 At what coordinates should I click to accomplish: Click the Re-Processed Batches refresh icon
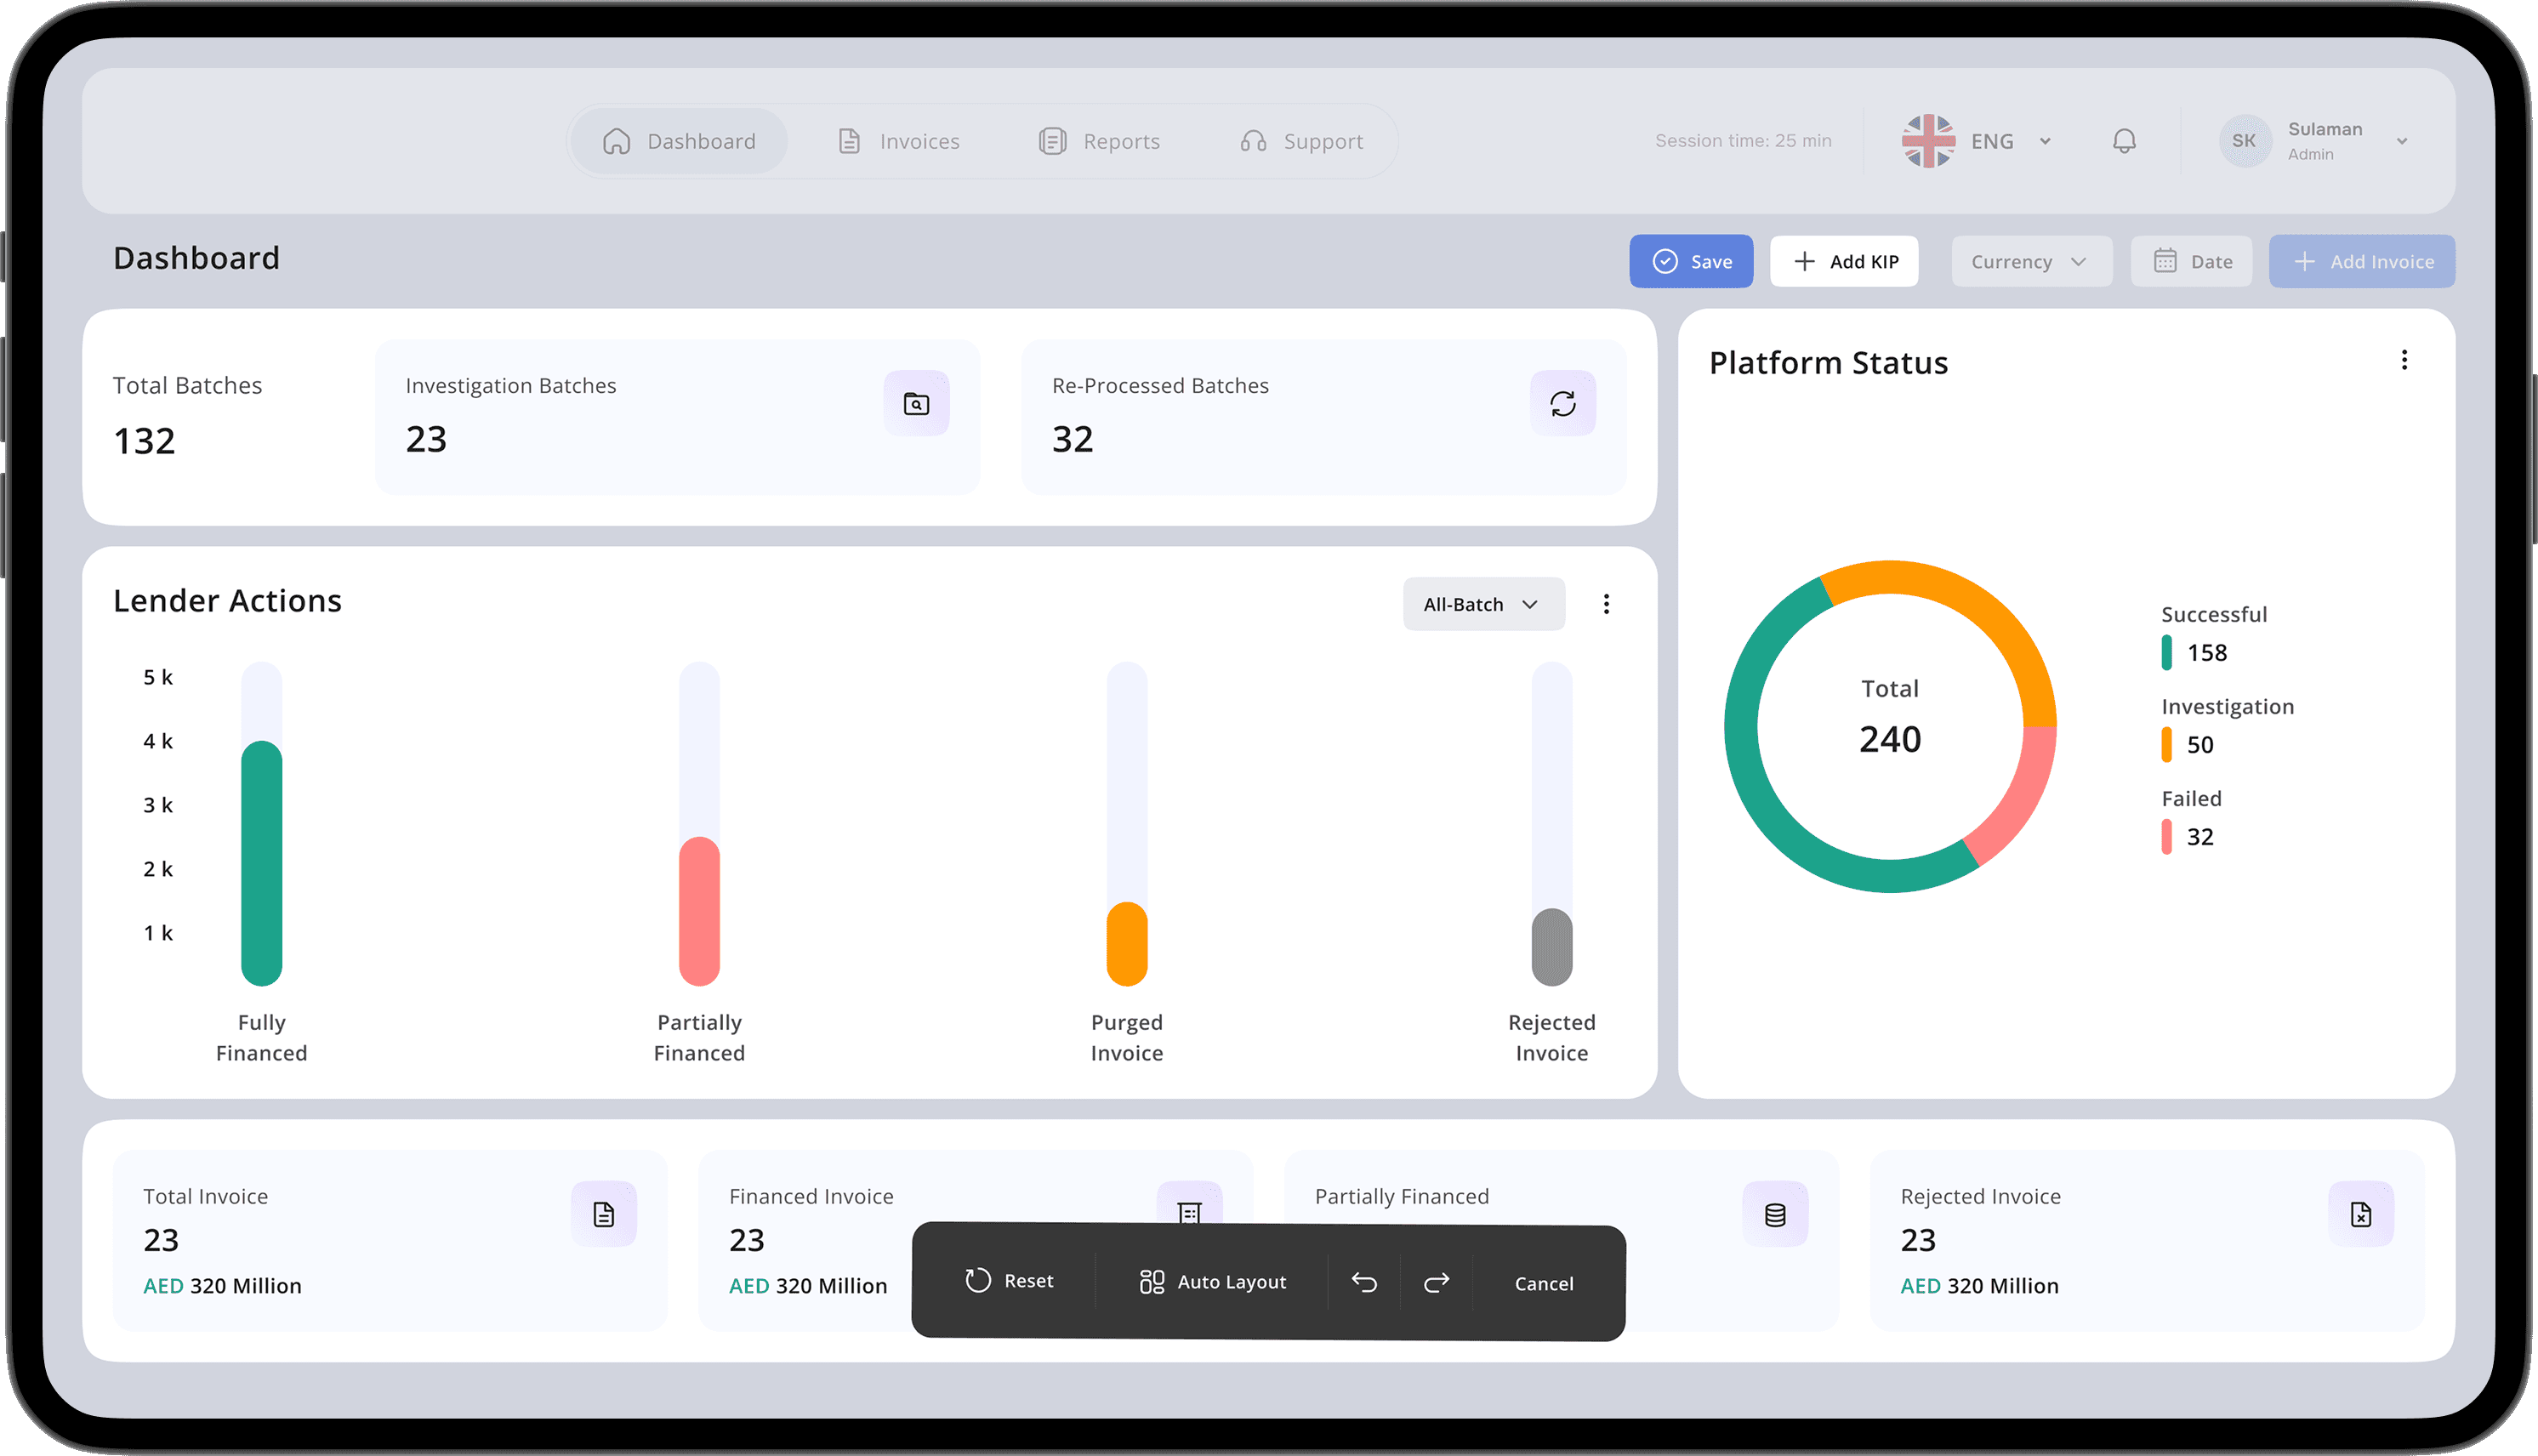coord(1562,404)
